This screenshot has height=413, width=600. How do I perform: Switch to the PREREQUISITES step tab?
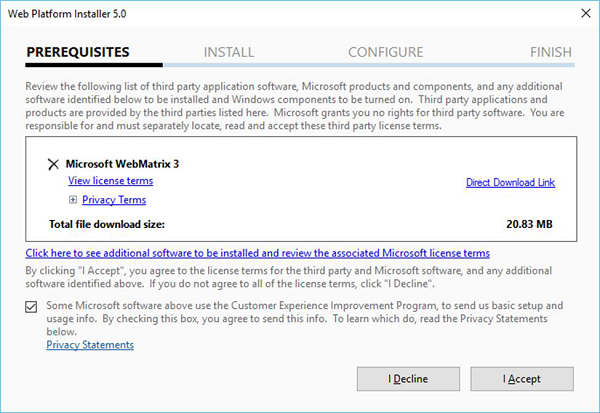point(78,52)
